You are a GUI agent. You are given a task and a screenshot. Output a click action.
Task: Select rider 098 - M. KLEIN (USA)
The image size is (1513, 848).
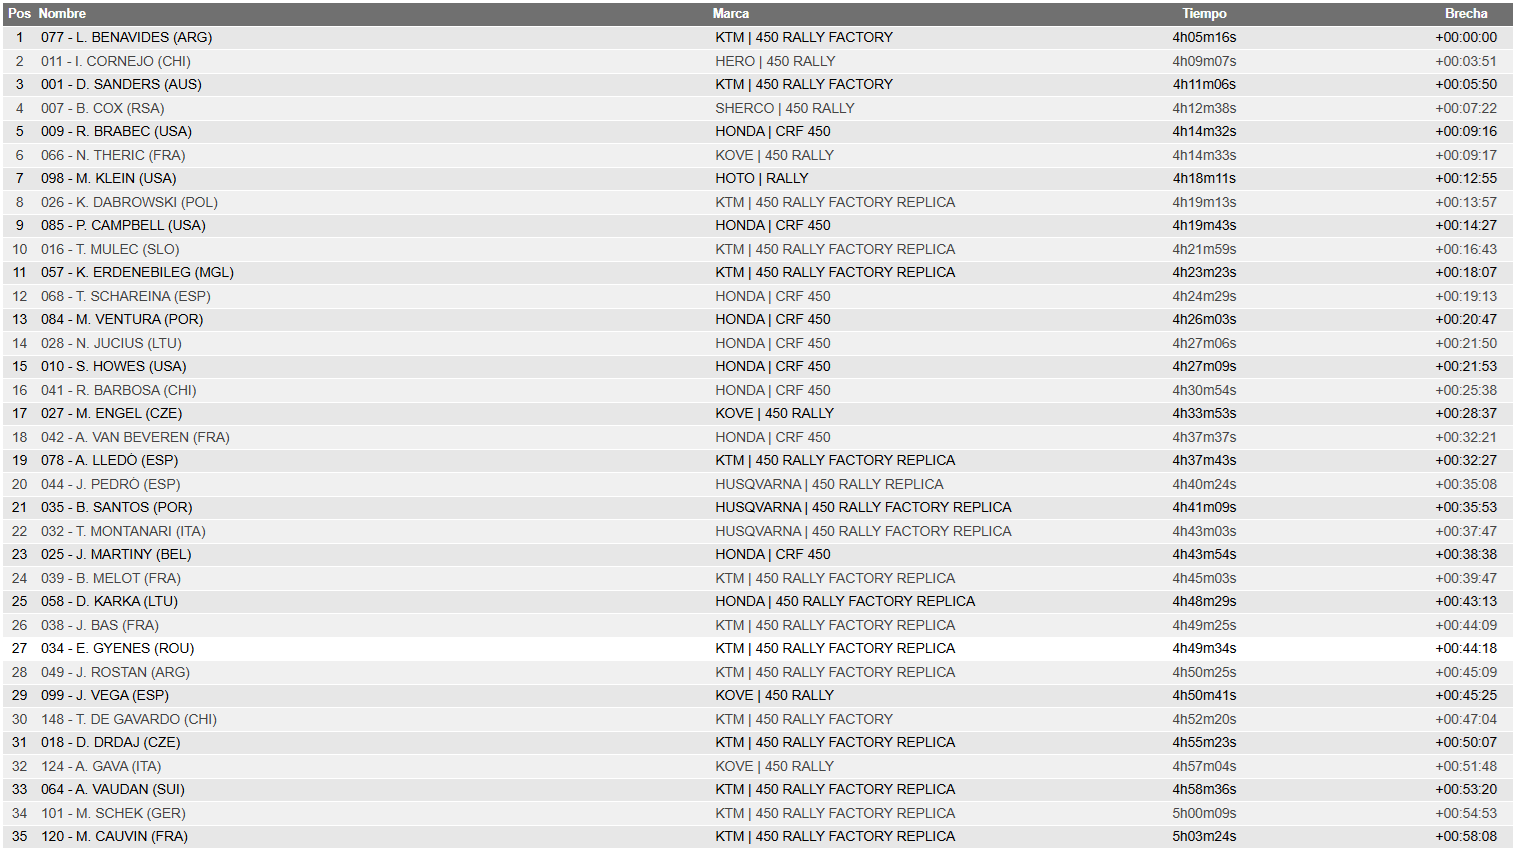tap(109, 178)
